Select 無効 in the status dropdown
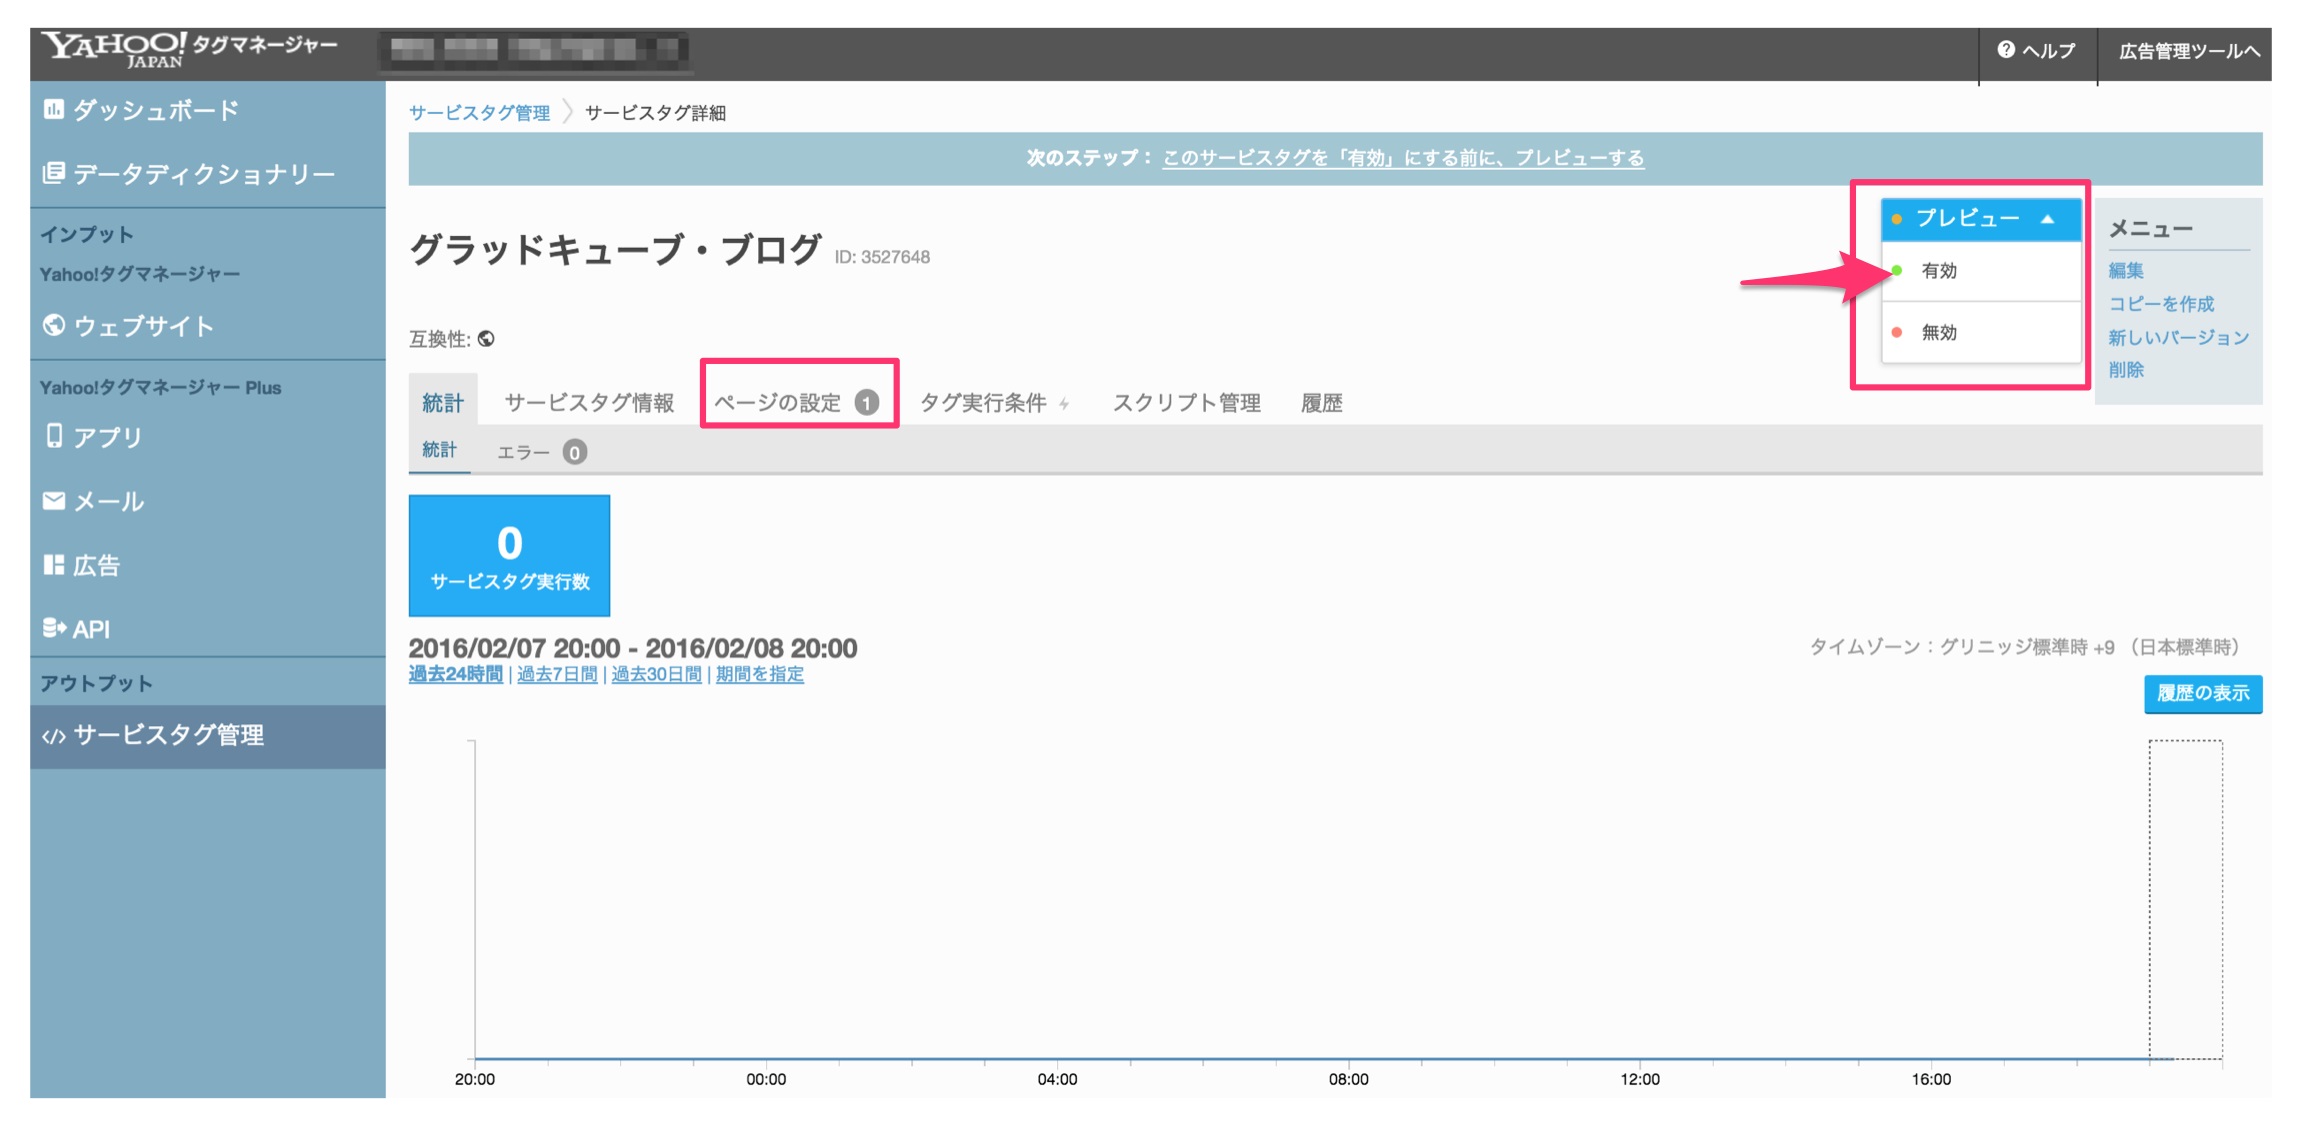 point(1980,332)
